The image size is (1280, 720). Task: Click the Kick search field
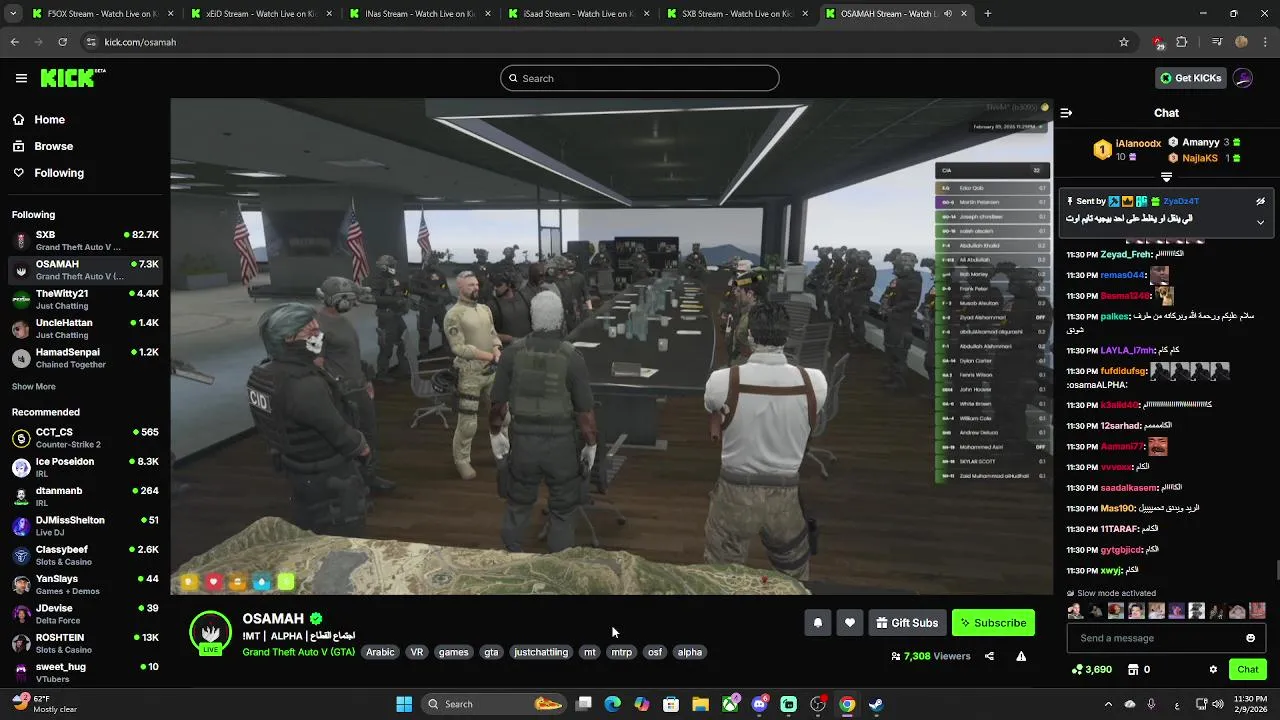(640, 78)
